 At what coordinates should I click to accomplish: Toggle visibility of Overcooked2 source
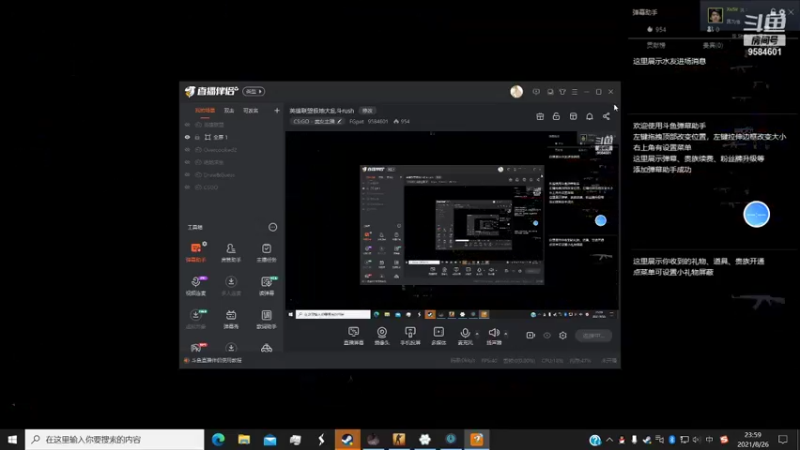tap(187, 150)
